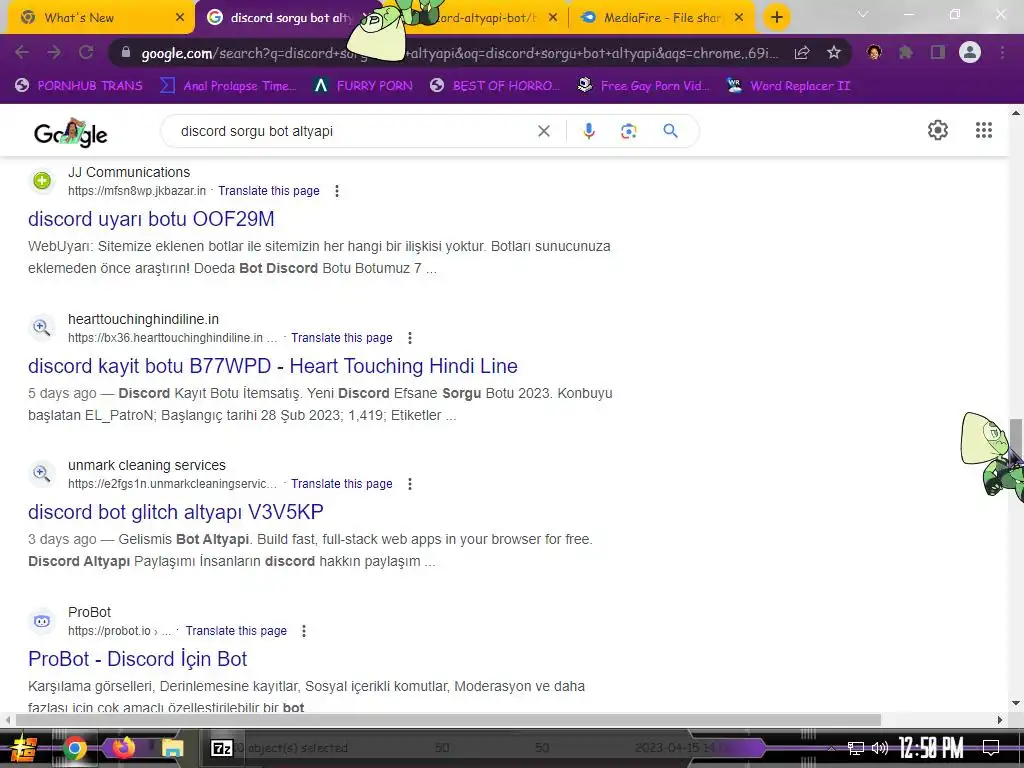
Task: Open the 7-Zip taskbar window
Action: (221, 748)
